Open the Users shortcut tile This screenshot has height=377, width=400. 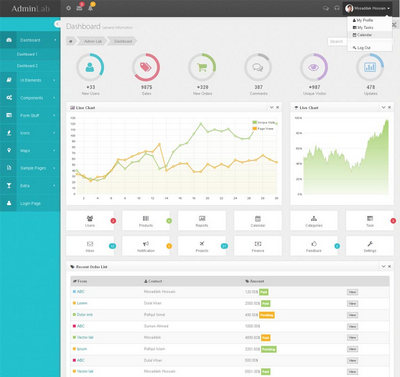[90, 221]
